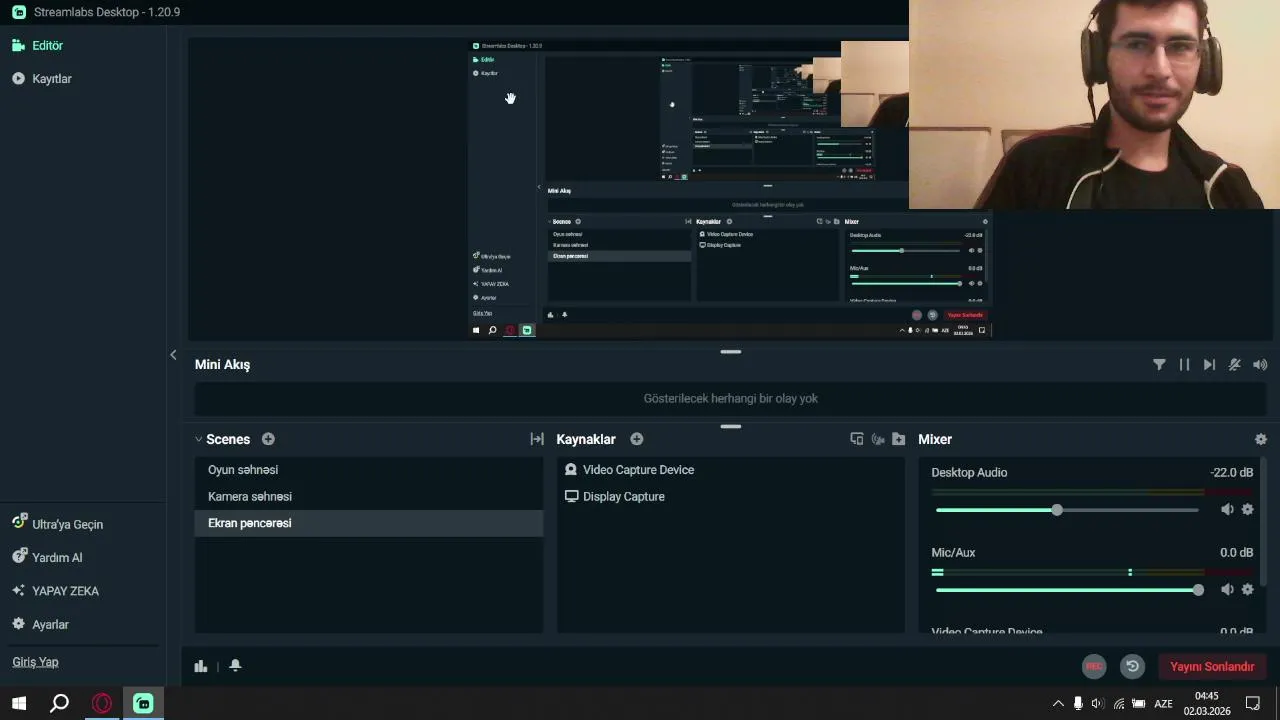Open the notifications bell in footer
The image size is (1280, 720).
point(235,666)
